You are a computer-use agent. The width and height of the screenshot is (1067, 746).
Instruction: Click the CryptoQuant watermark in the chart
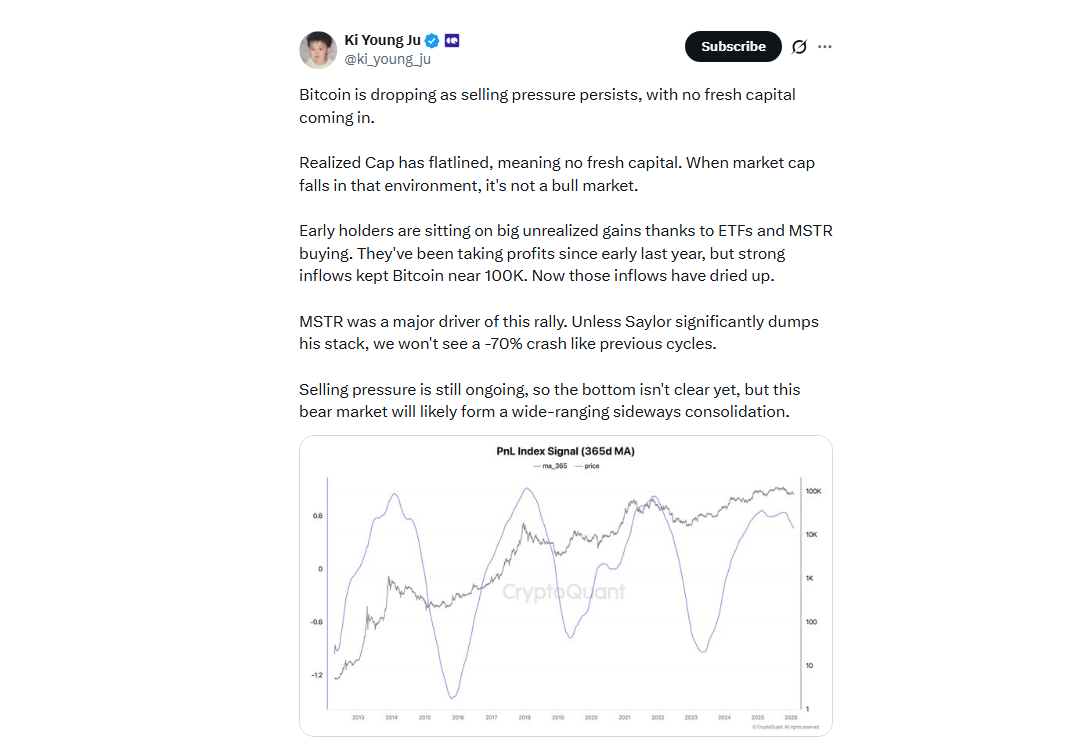click(564, 592)
